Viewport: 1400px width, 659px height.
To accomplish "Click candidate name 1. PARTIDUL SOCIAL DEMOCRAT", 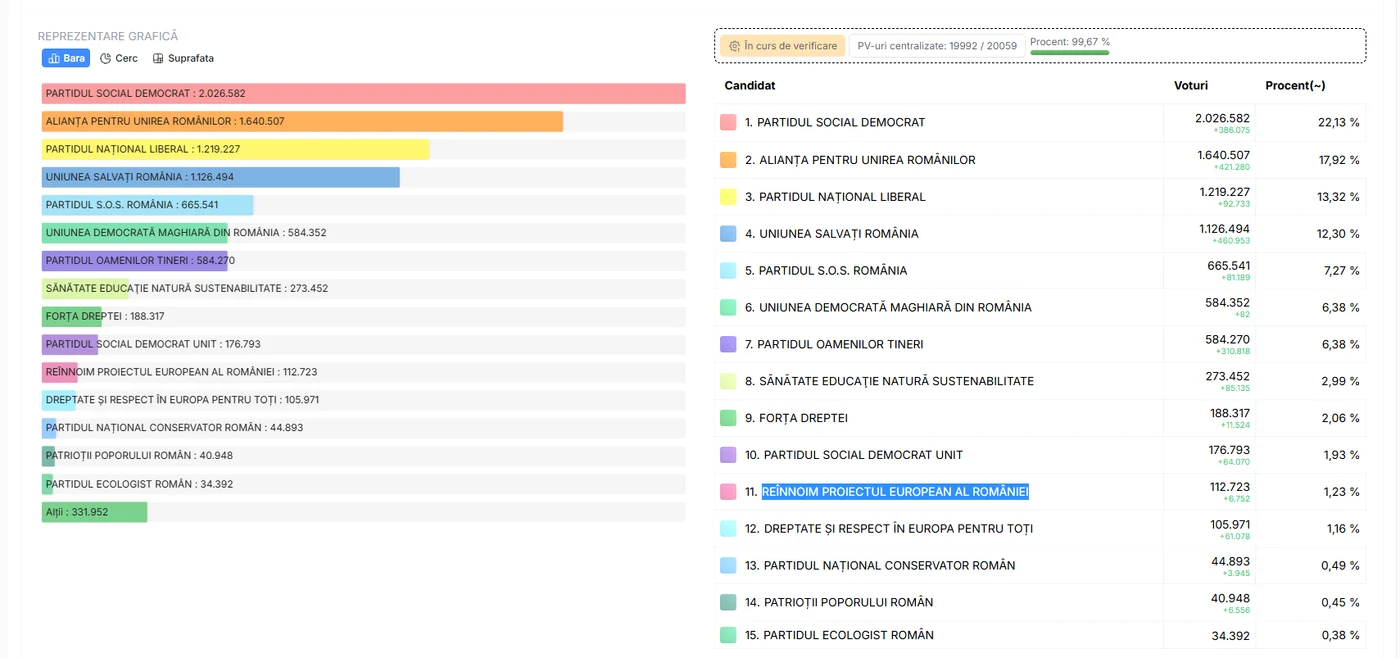I will [835, 122].
